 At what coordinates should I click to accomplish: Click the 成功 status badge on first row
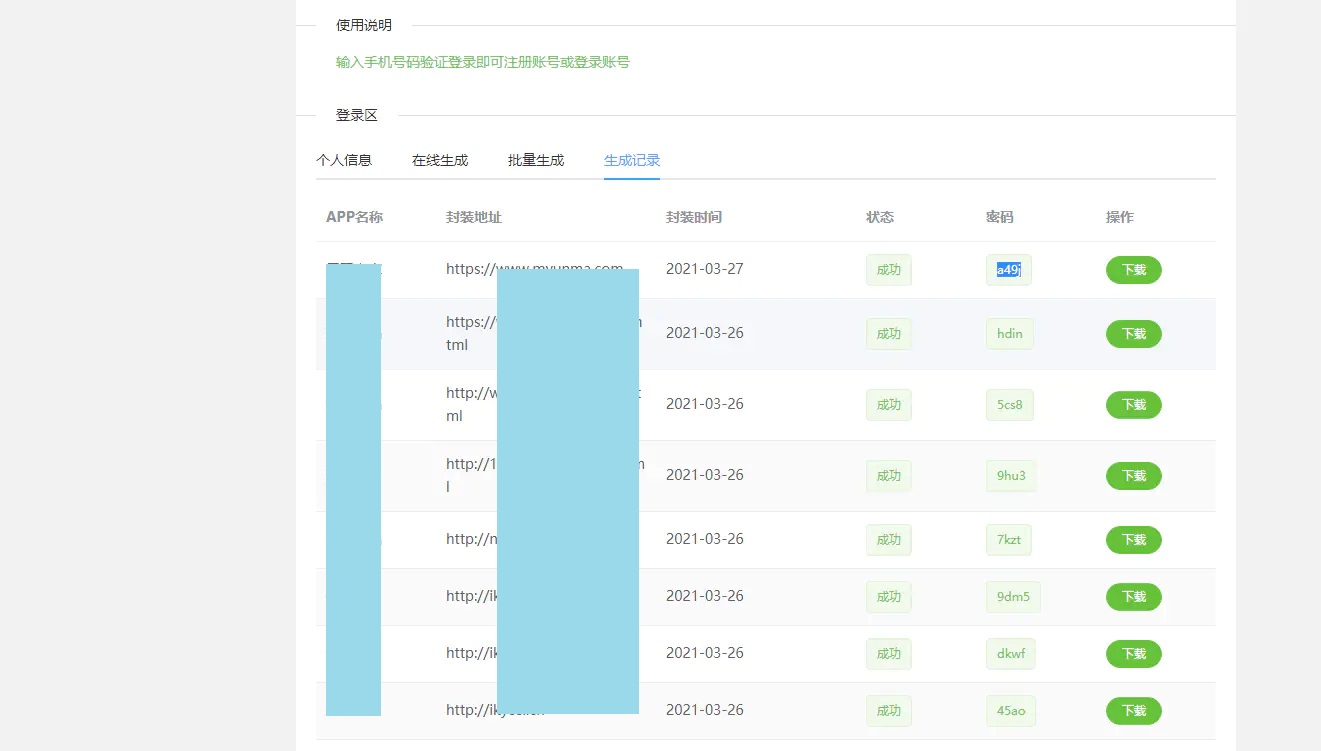pos(888,269)
